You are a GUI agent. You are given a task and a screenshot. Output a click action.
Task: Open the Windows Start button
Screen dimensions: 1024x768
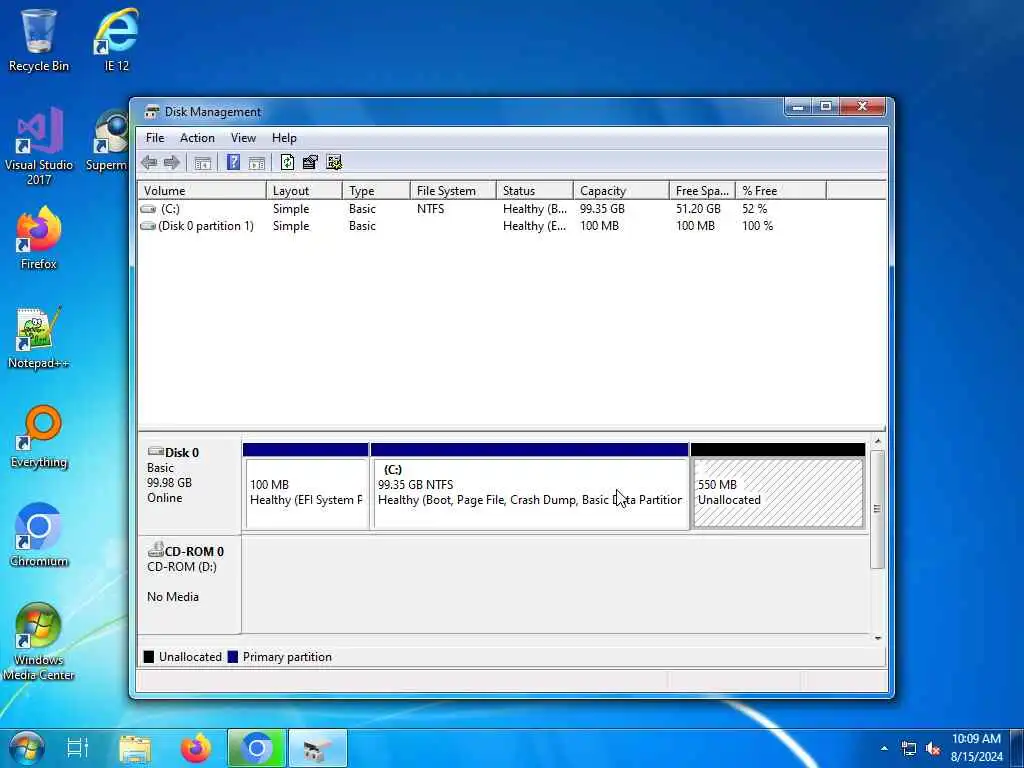26,748
